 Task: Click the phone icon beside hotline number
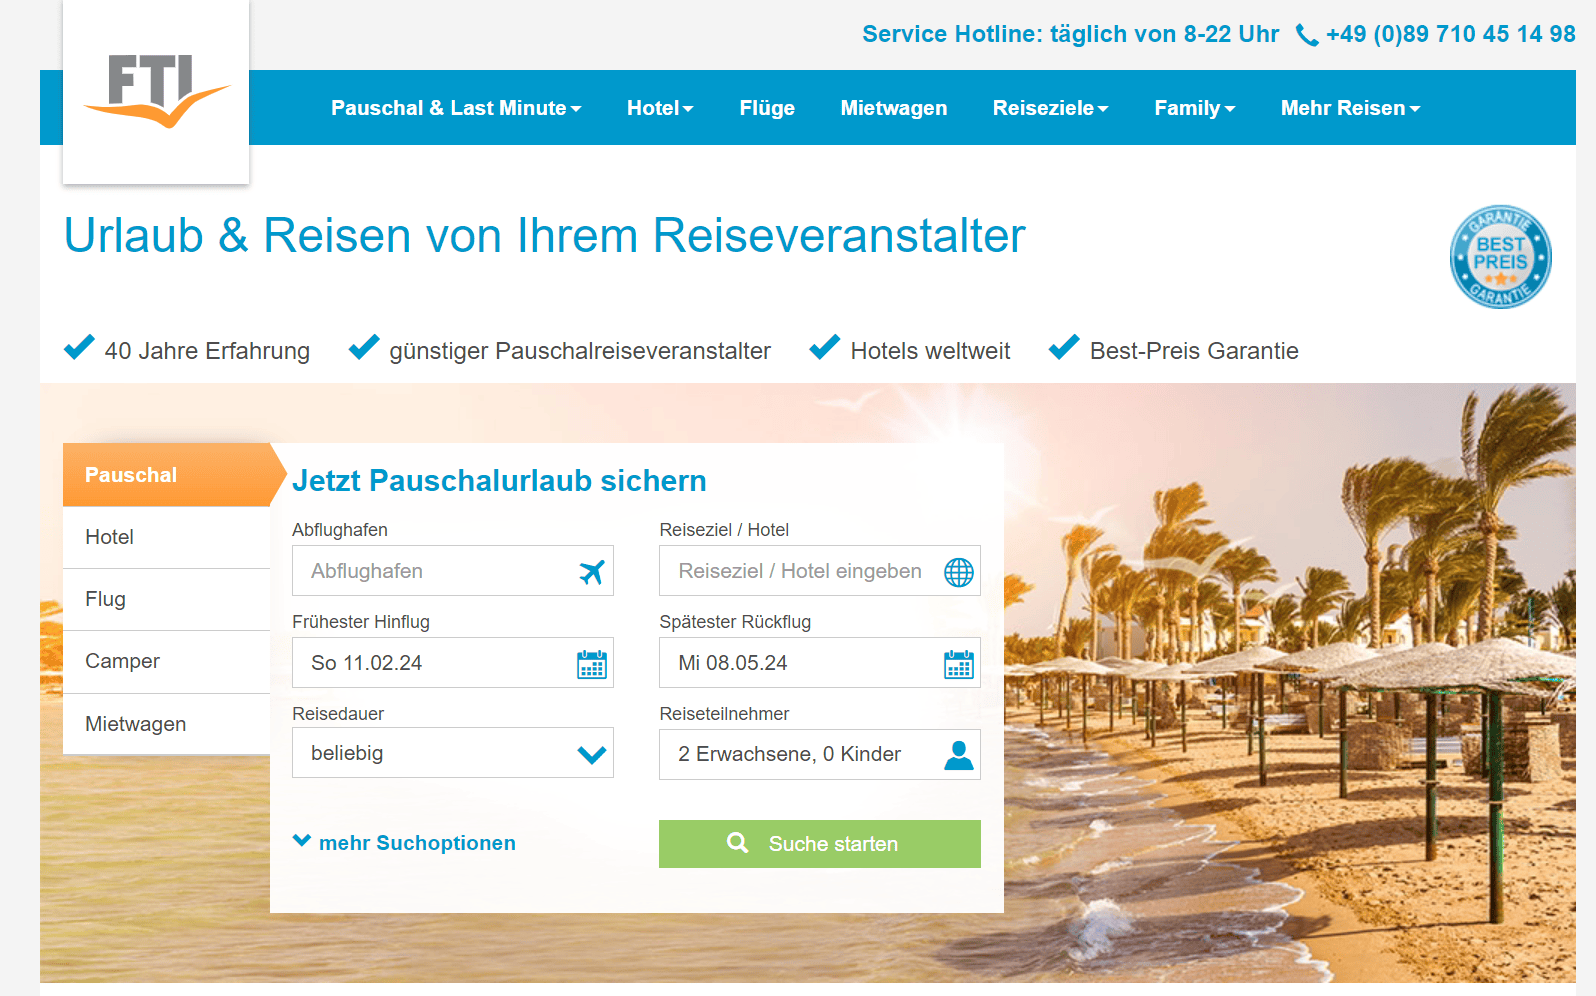tap(1306, 36)
